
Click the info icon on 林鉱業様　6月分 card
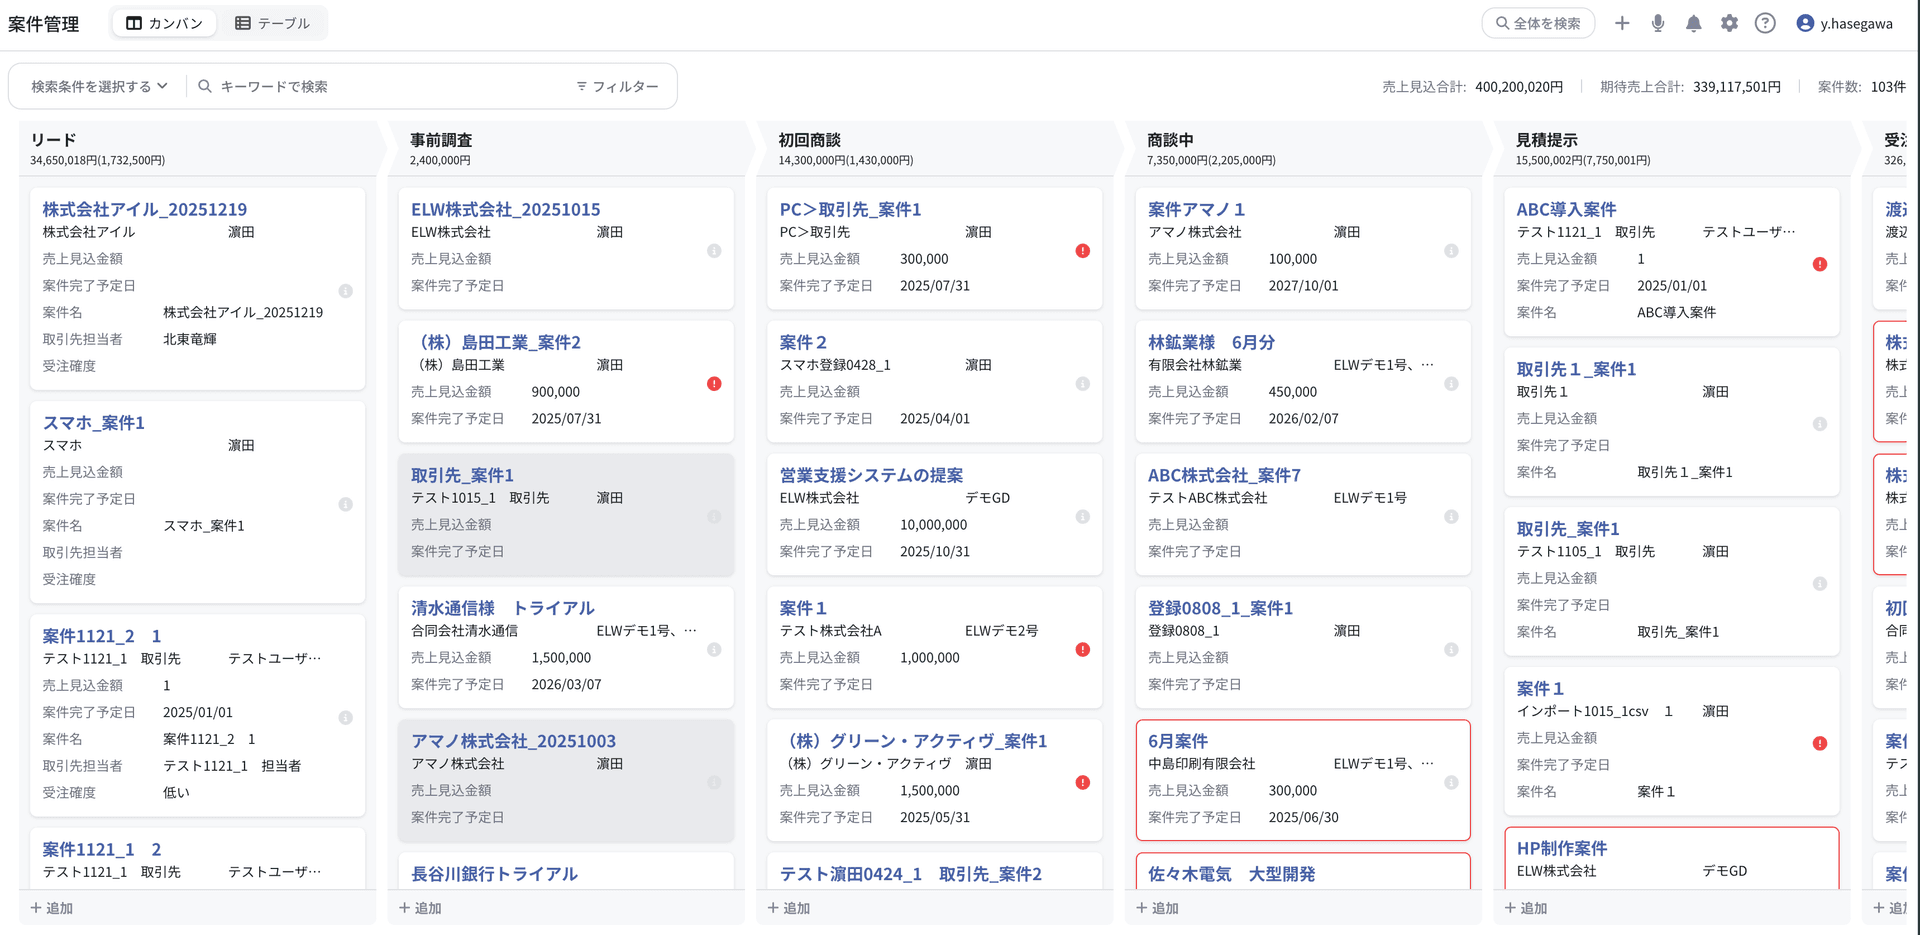1451,383
